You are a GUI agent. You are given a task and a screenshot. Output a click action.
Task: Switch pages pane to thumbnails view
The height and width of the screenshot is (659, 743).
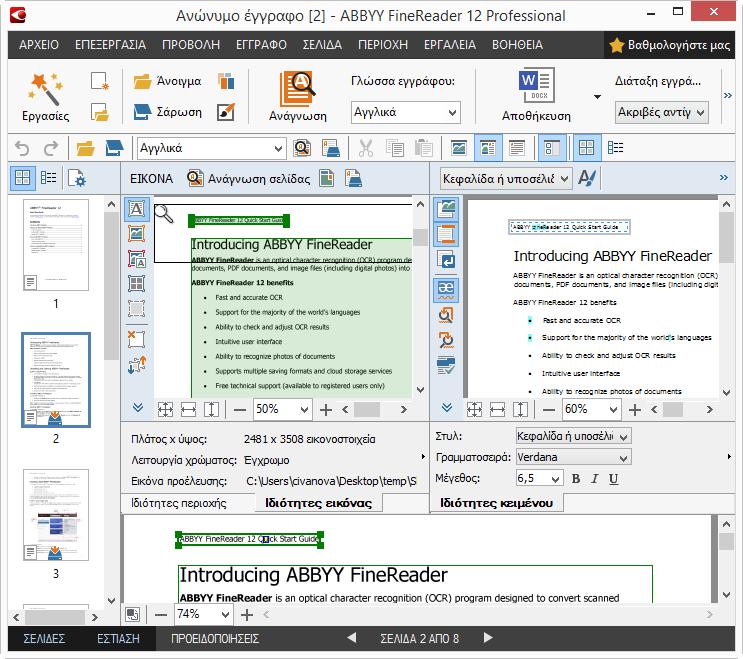(22, 178)
